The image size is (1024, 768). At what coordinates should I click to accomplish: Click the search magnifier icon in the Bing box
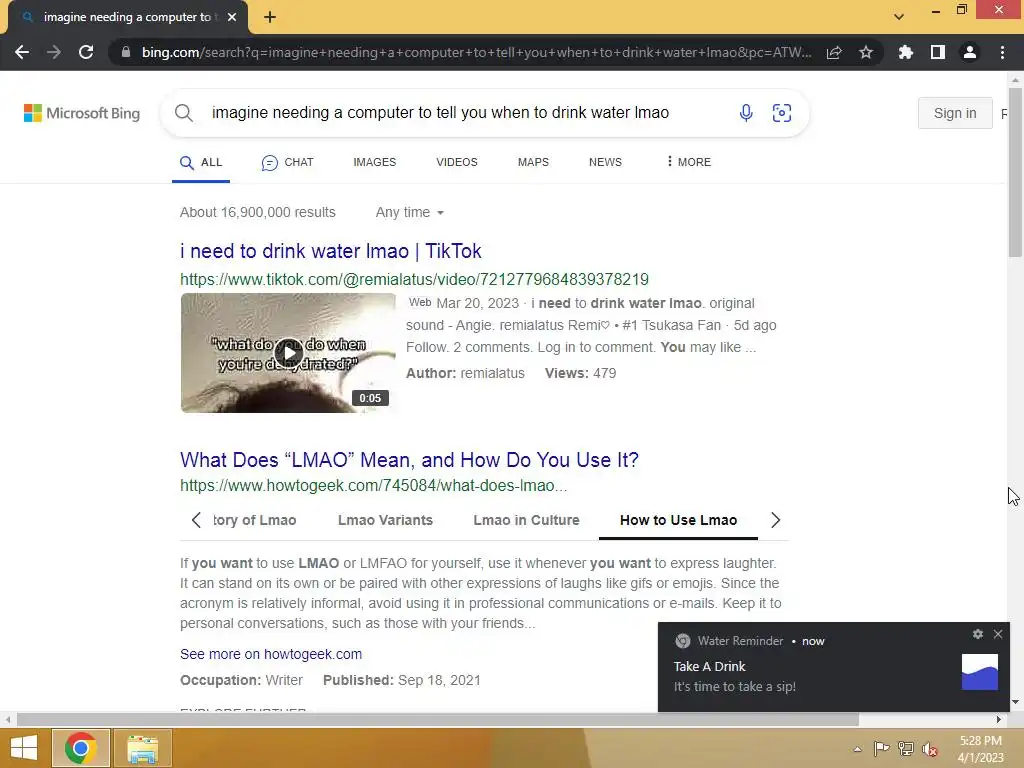point(184,113)
